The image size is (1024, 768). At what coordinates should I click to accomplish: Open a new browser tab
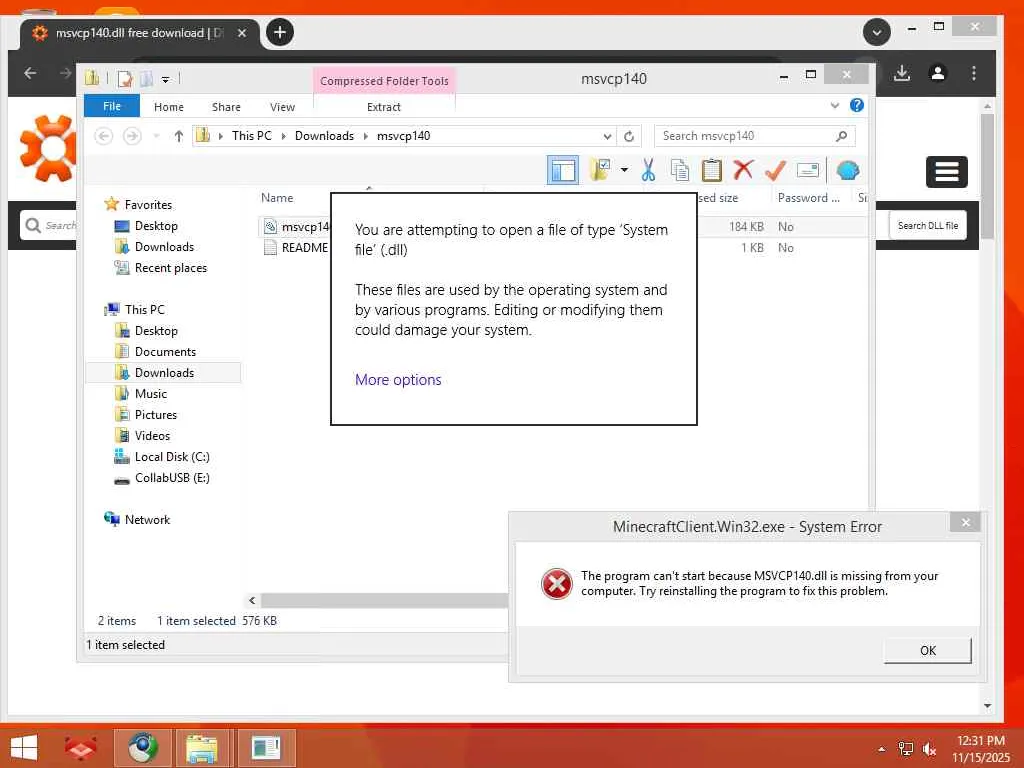[280, 32]
